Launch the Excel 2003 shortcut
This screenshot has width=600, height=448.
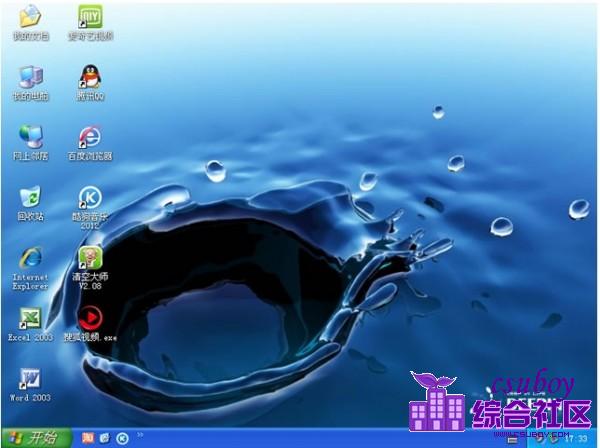(x=31, y=318)
